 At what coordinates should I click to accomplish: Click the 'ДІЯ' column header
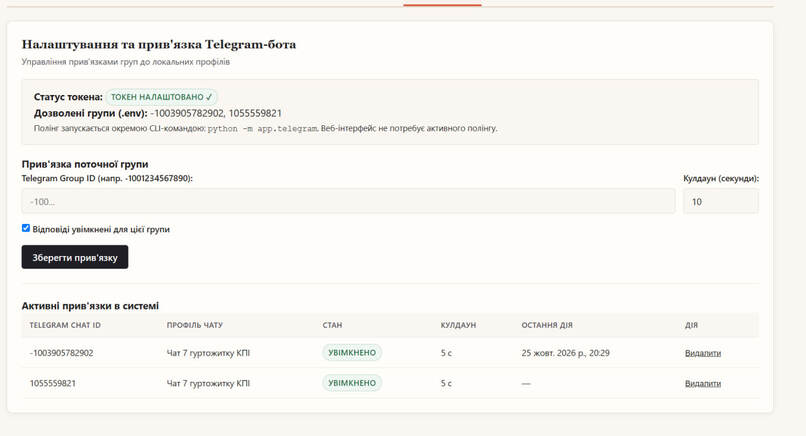click(691, 325)
